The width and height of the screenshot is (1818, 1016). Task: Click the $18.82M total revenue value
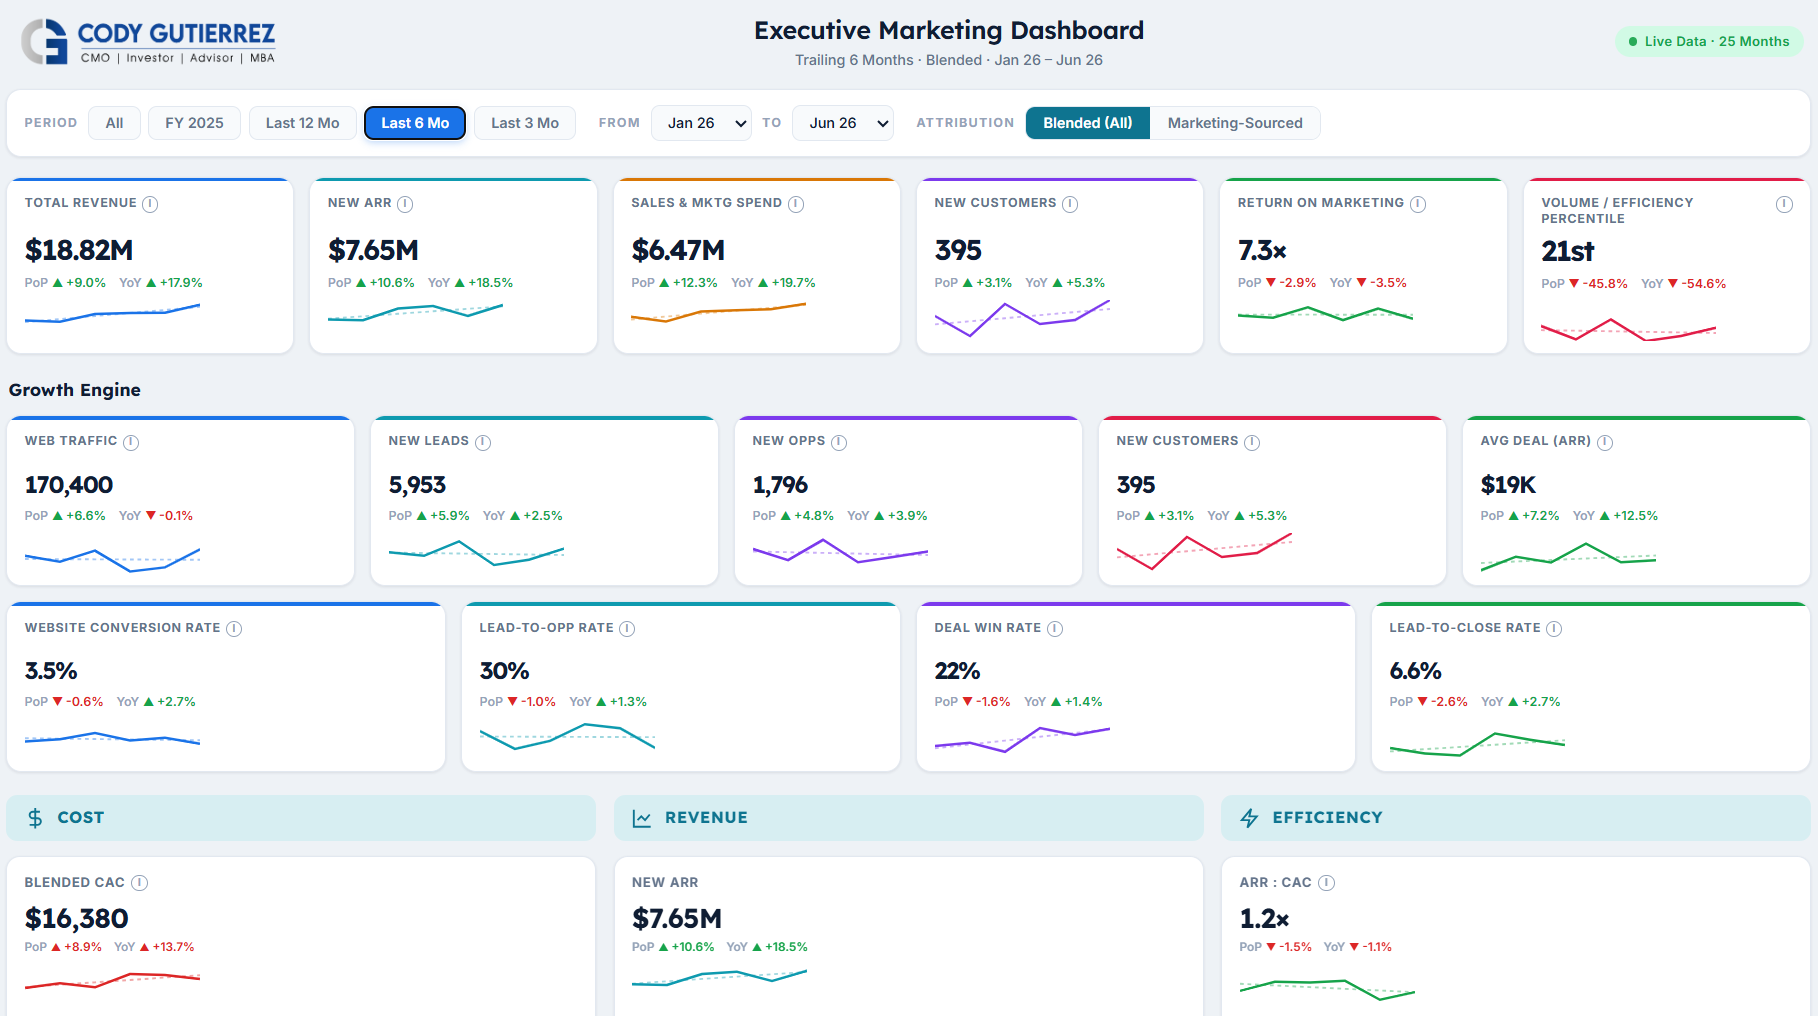[79, 250]
